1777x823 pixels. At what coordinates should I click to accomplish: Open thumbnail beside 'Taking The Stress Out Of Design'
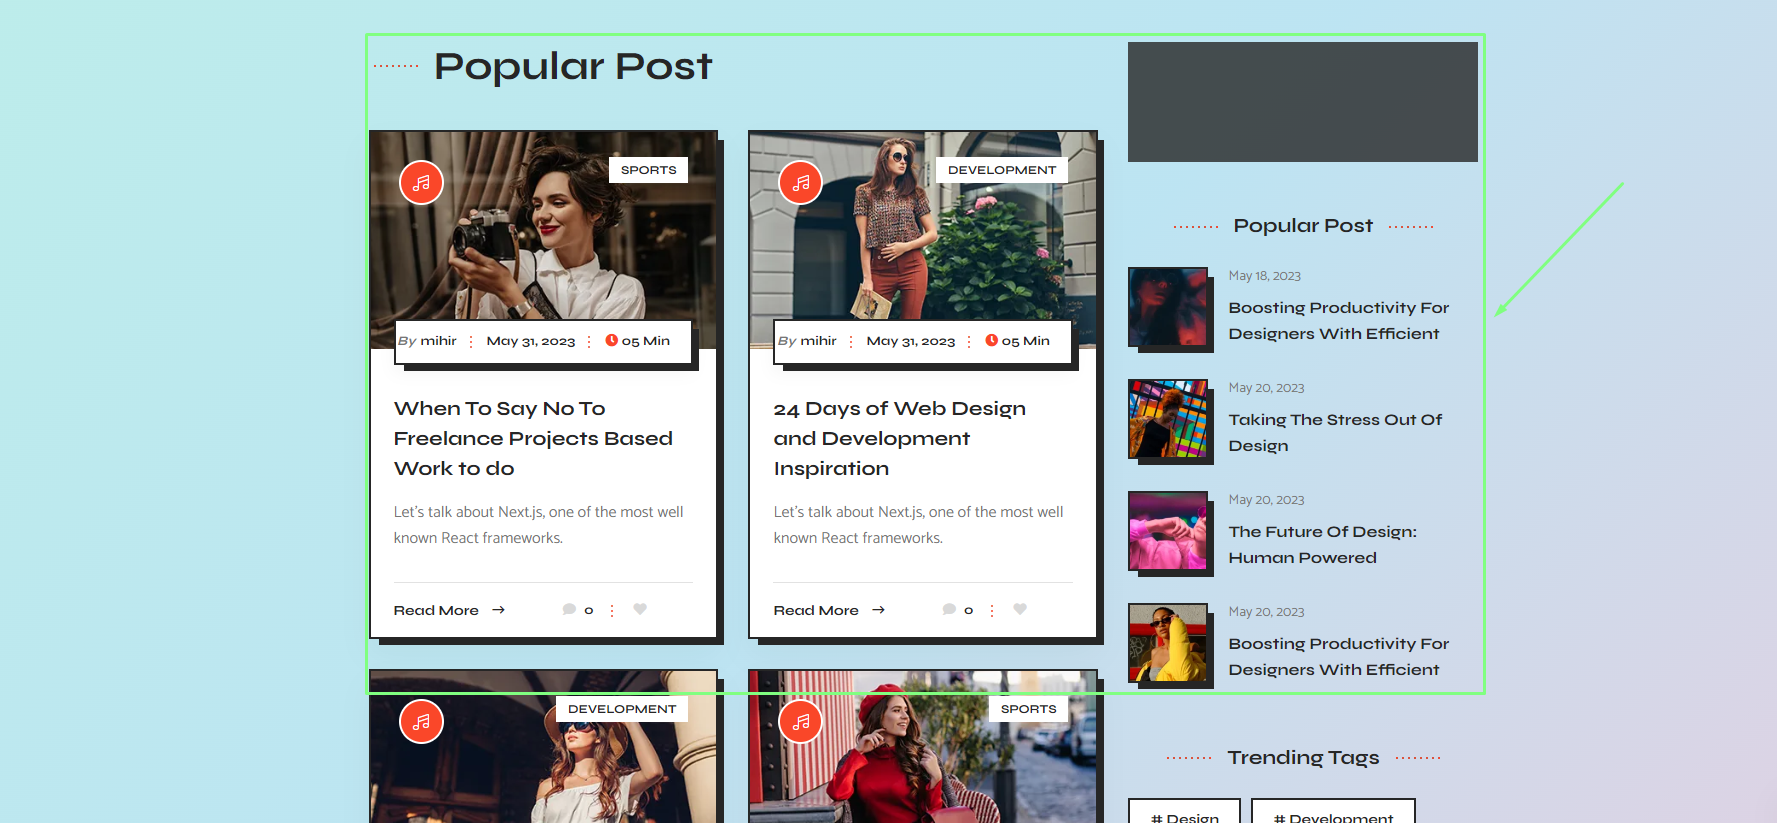point(1168,419)
